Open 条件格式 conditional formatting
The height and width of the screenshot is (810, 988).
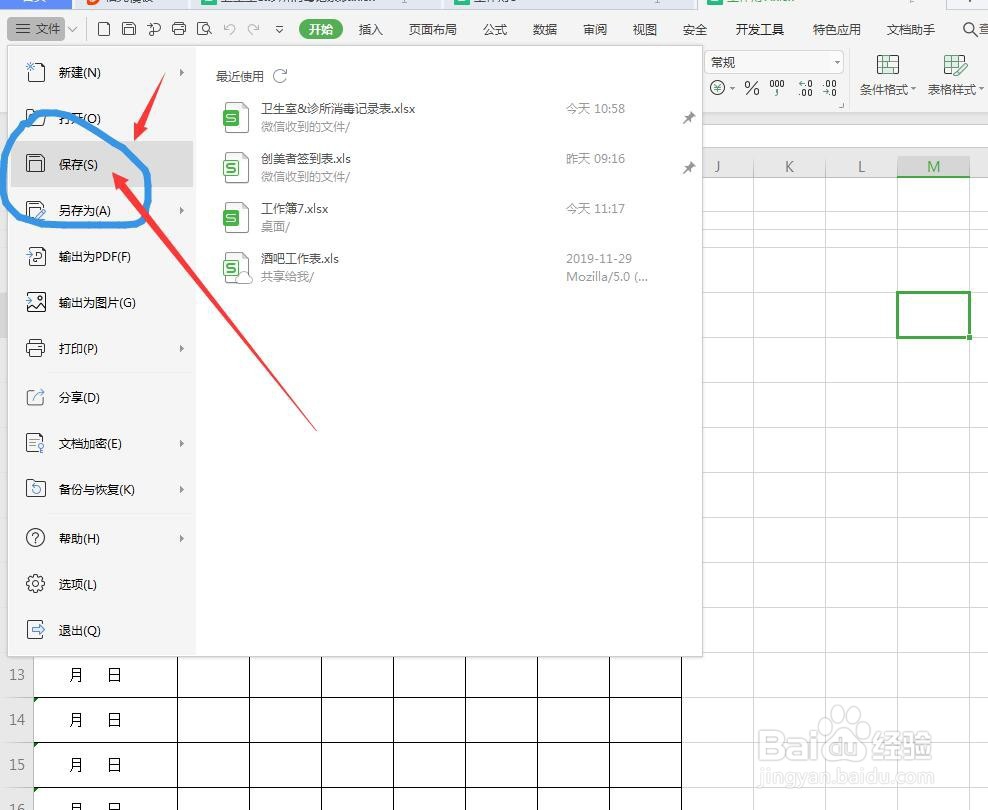pyautogui.click(x=887, y=74)
